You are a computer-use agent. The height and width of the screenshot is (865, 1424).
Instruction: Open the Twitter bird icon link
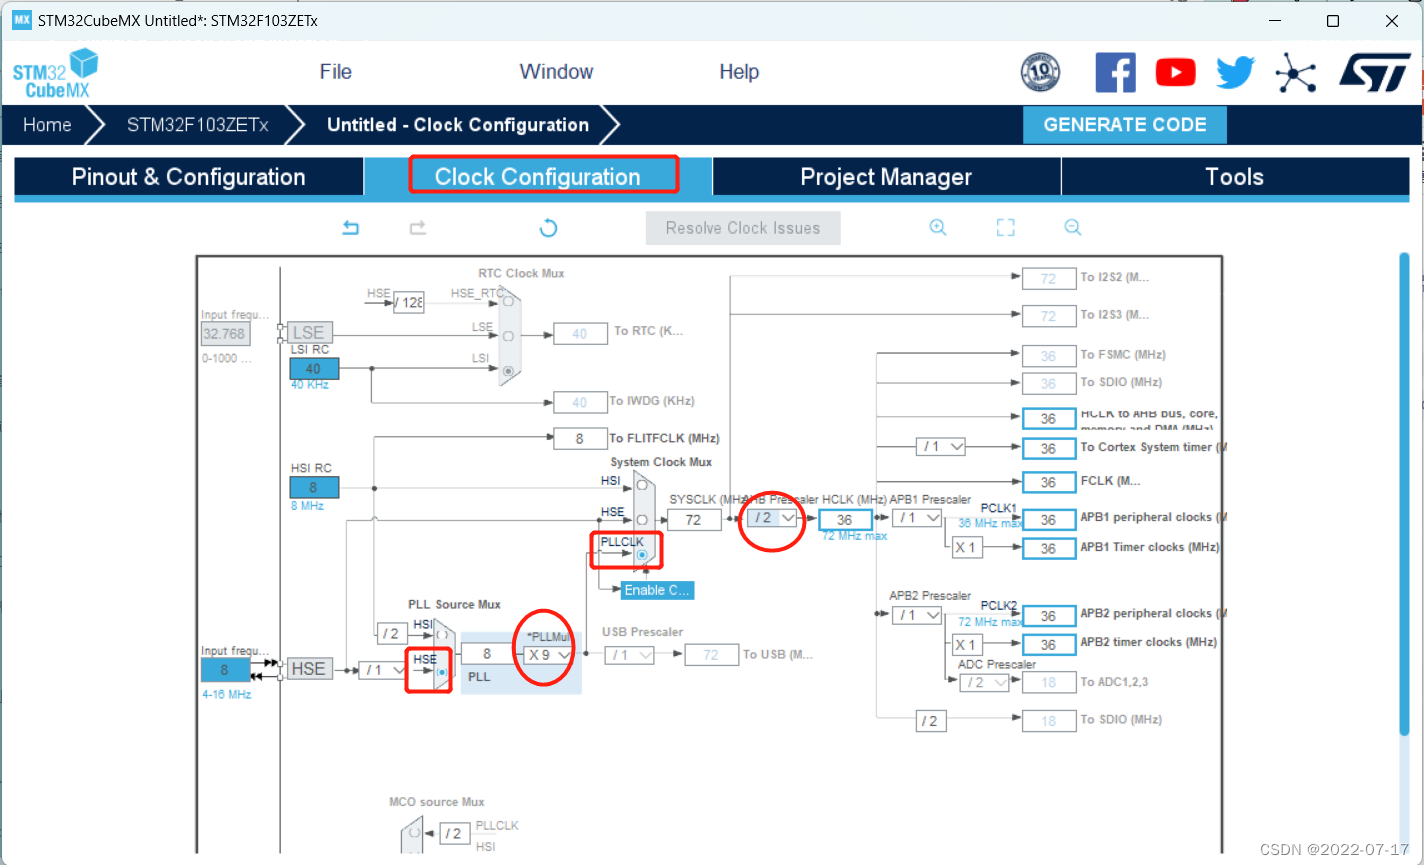pyautogui.click(x=1236, y=72)
